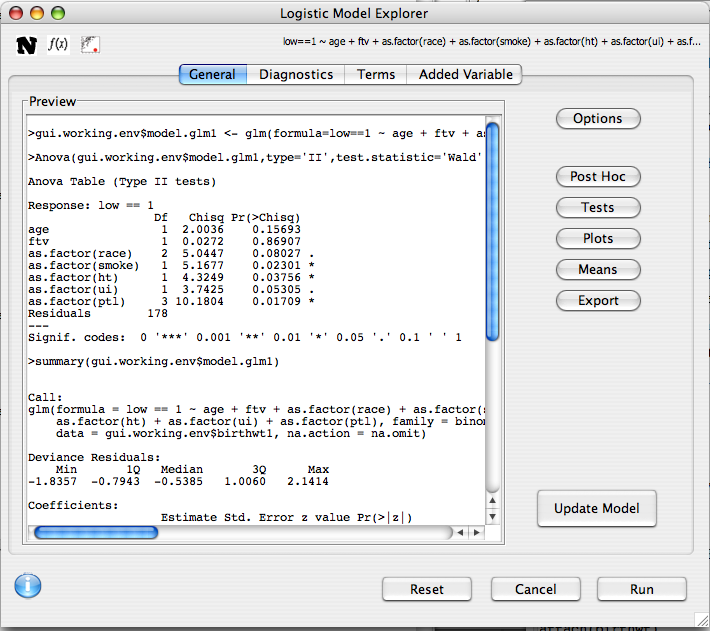Click the bold N icon in toolbar
This screenshot has width=710, height=631.
pos(26,45)
